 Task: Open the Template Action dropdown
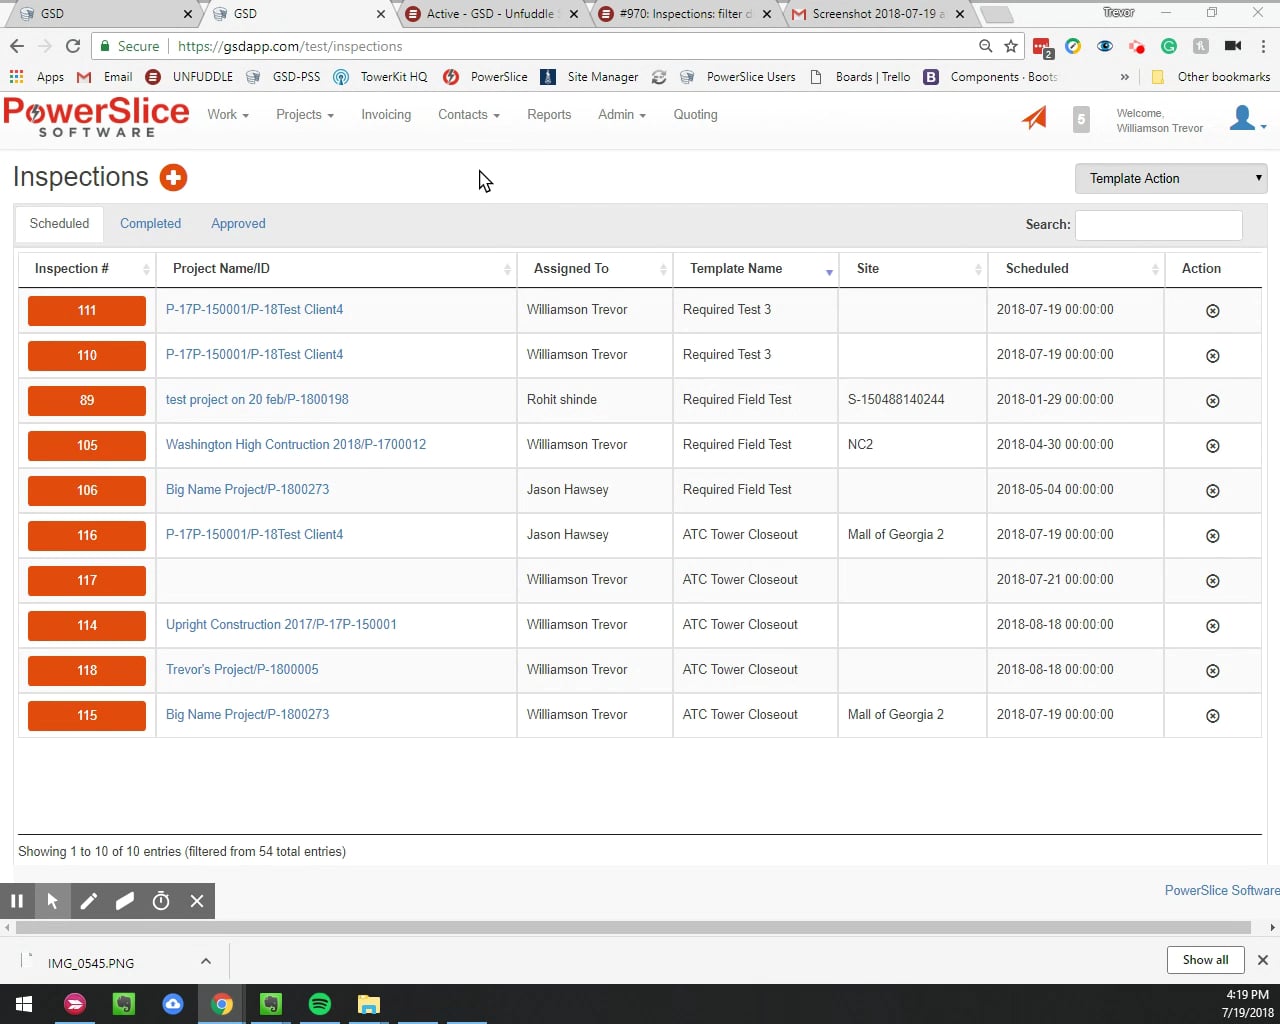click(x=1171, y=178)
